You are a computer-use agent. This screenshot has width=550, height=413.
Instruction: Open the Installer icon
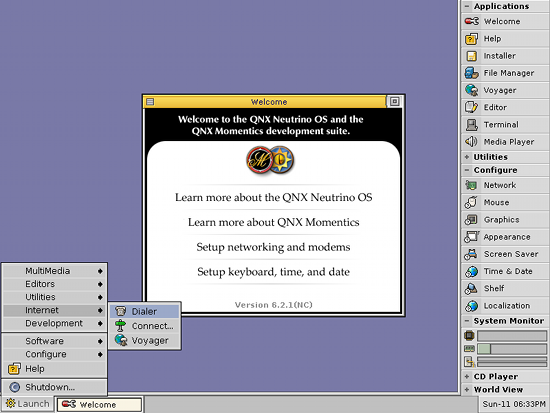(x=472, y=56)
